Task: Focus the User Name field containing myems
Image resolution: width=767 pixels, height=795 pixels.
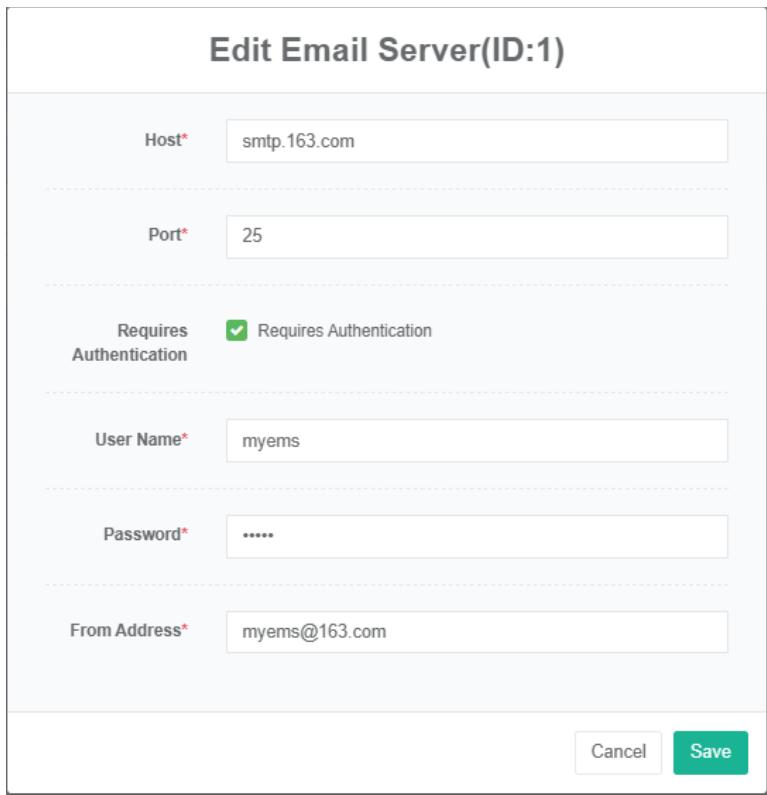Action: pyautogui.click(x=476, y=440)
